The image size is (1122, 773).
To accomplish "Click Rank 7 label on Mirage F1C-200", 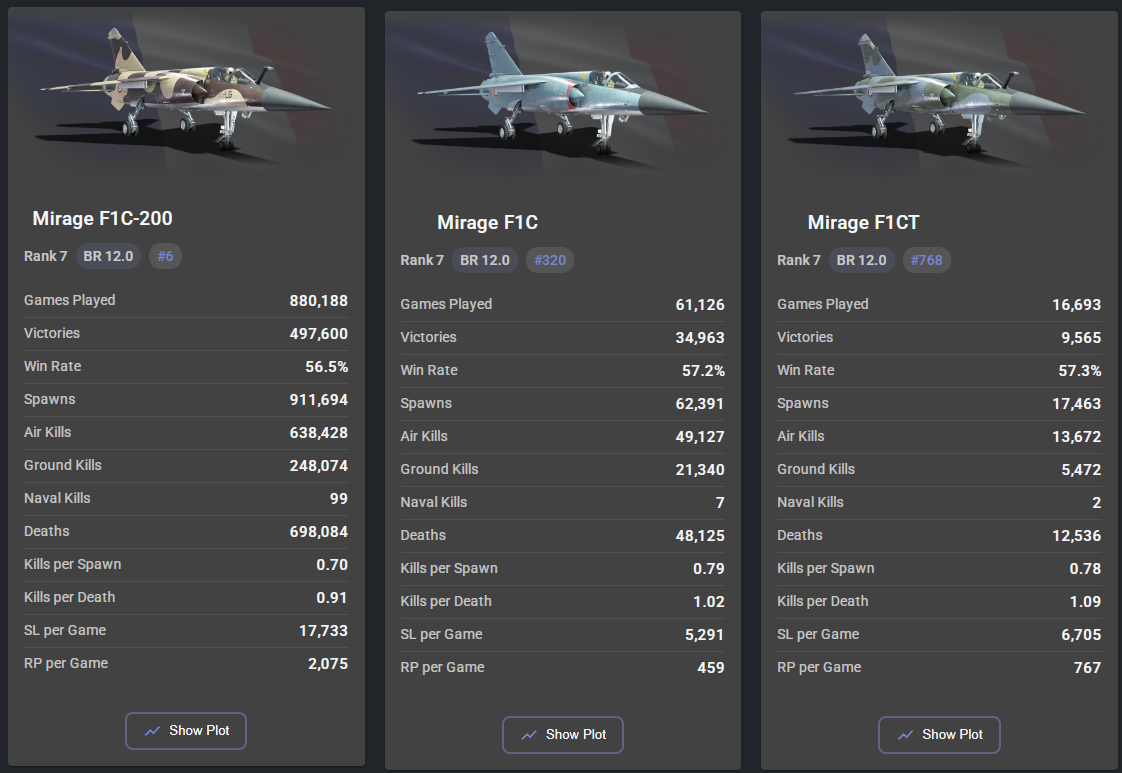I will click(46, 256).
